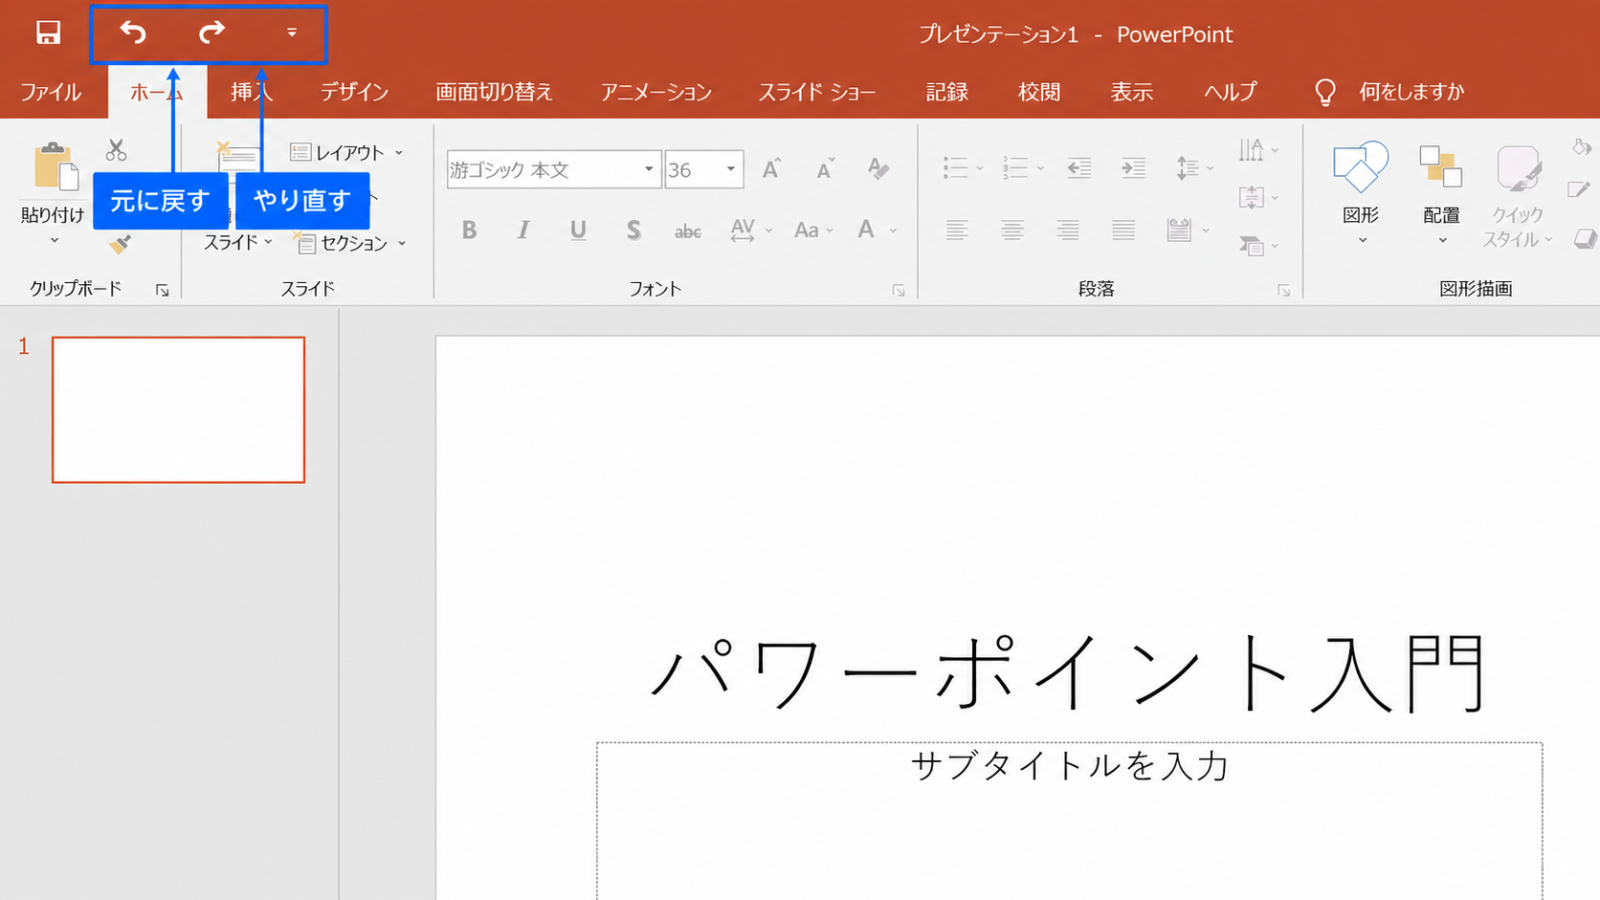Select the Format Painter brush
This screenshot has height=900, width=1600.
click(120, 243)
